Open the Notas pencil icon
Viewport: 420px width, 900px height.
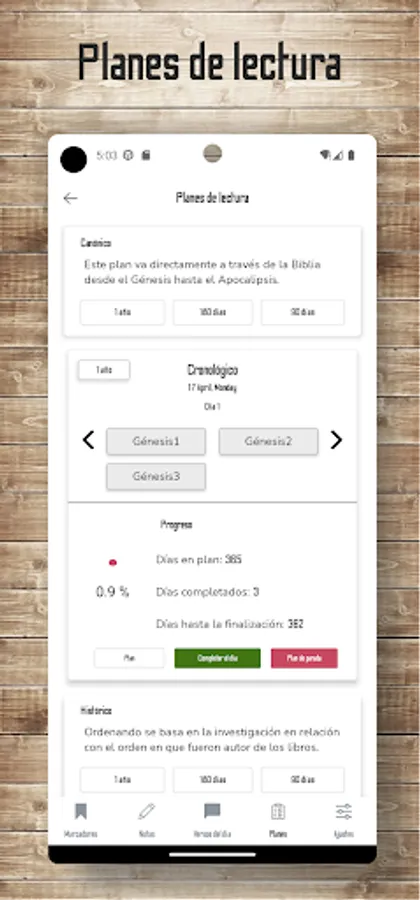pos(146,812)
